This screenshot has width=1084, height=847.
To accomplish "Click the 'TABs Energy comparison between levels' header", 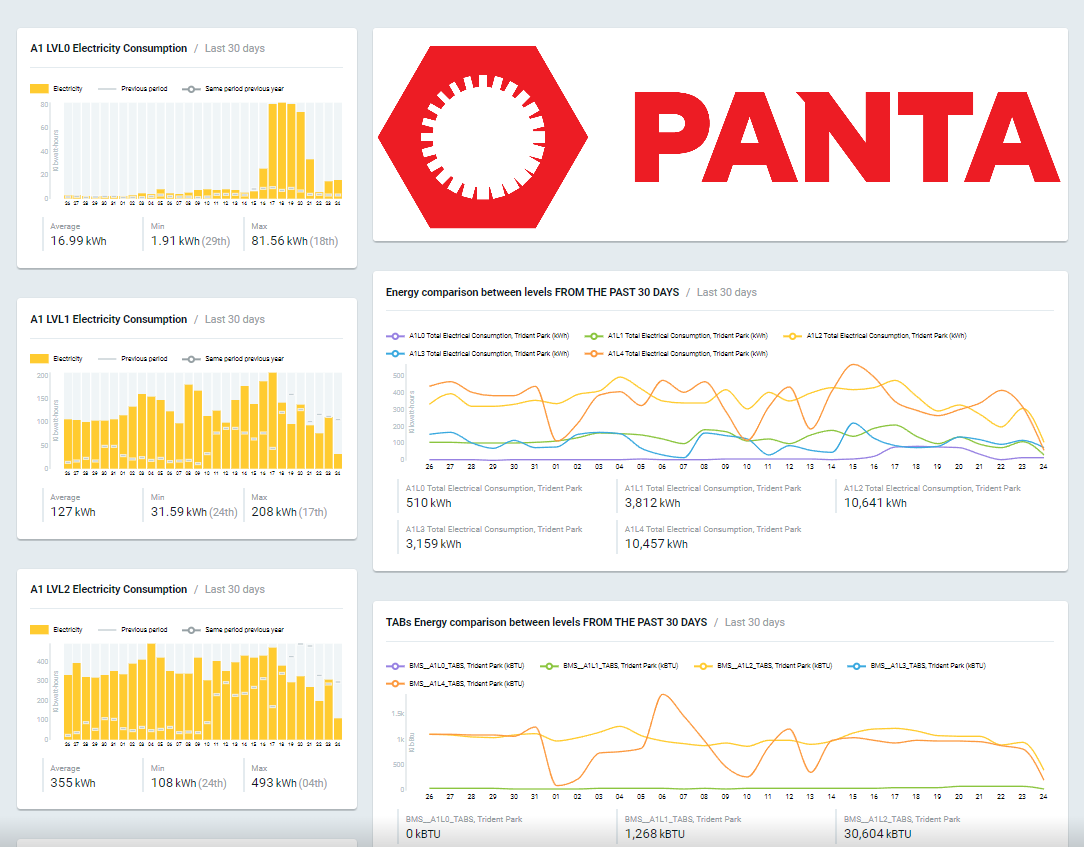I will click(x=546, y=621).
